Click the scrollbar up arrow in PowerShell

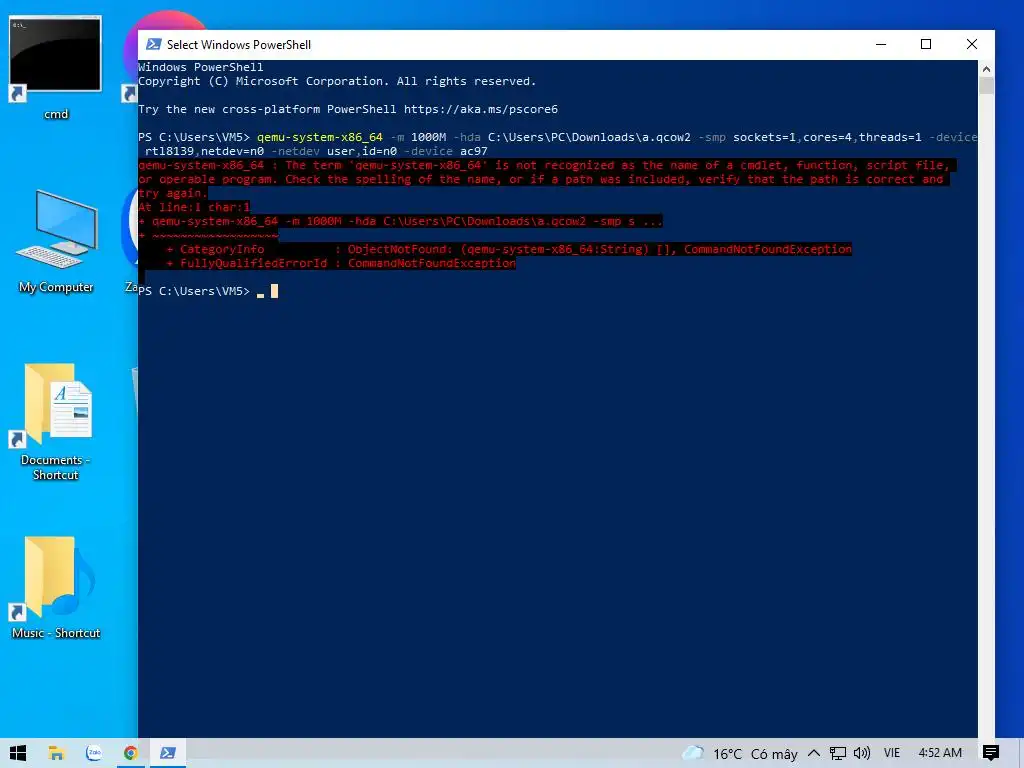click(x=986, y=69)
